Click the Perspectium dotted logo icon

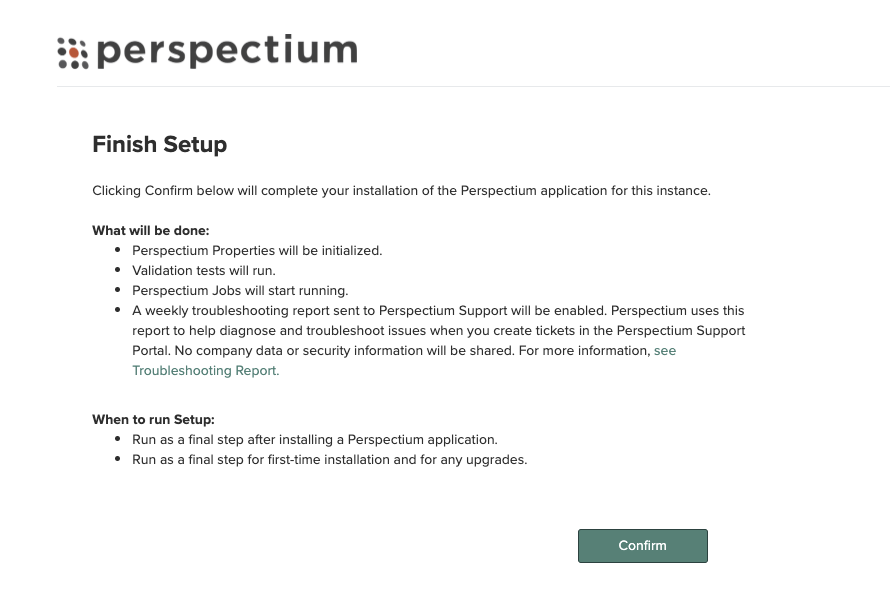coord(73,53)
